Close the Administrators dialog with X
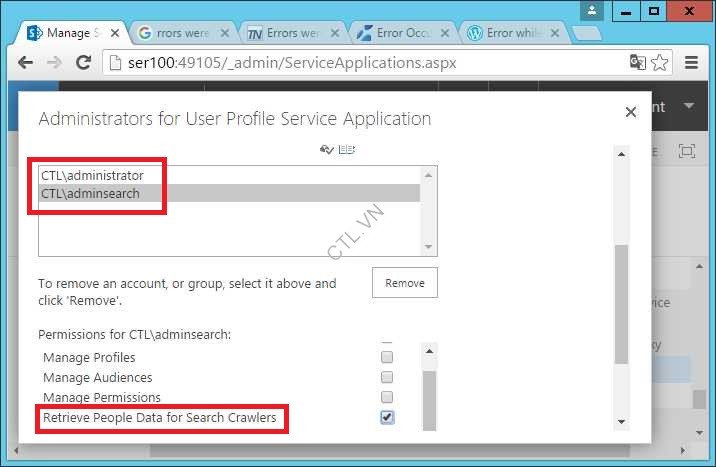Screen dimensions: 716x467 coord(630,112)
